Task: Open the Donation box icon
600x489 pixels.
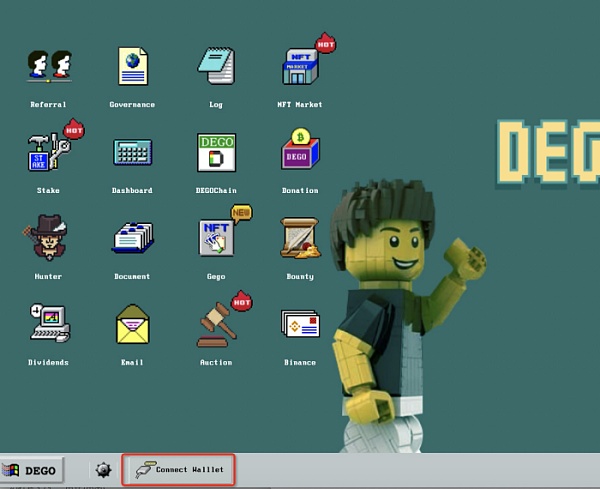Action: coord(299,152)
